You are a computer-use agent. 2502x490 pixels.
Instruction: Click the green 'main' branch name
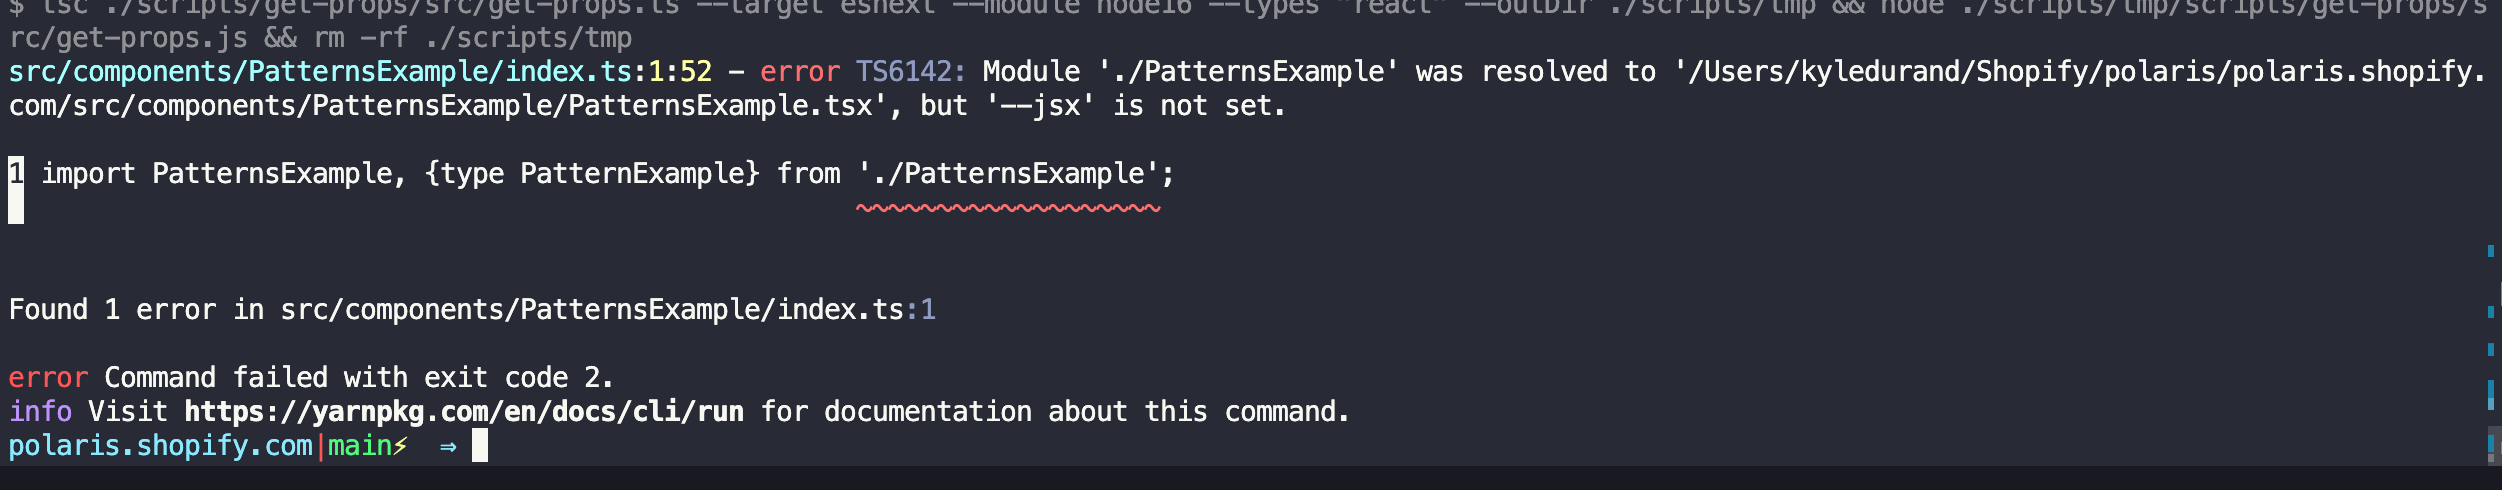point(360,446)
